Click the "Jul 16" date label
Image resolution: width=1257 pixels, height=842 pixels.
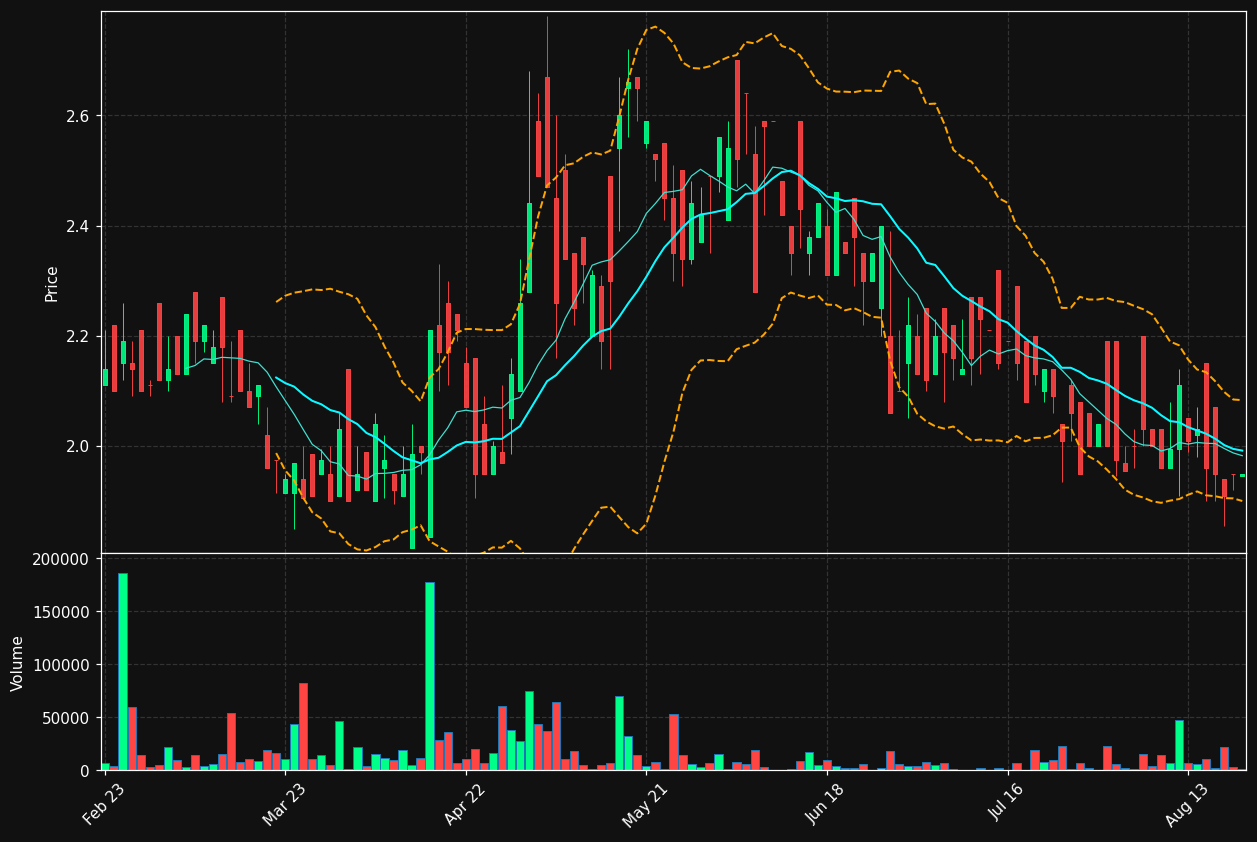1007,804
